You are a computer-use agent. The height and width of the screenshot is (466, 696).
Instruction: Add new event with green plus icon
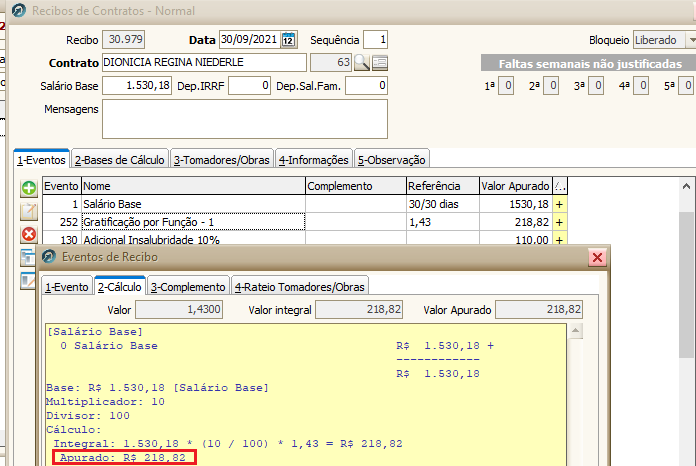point(29,188)
